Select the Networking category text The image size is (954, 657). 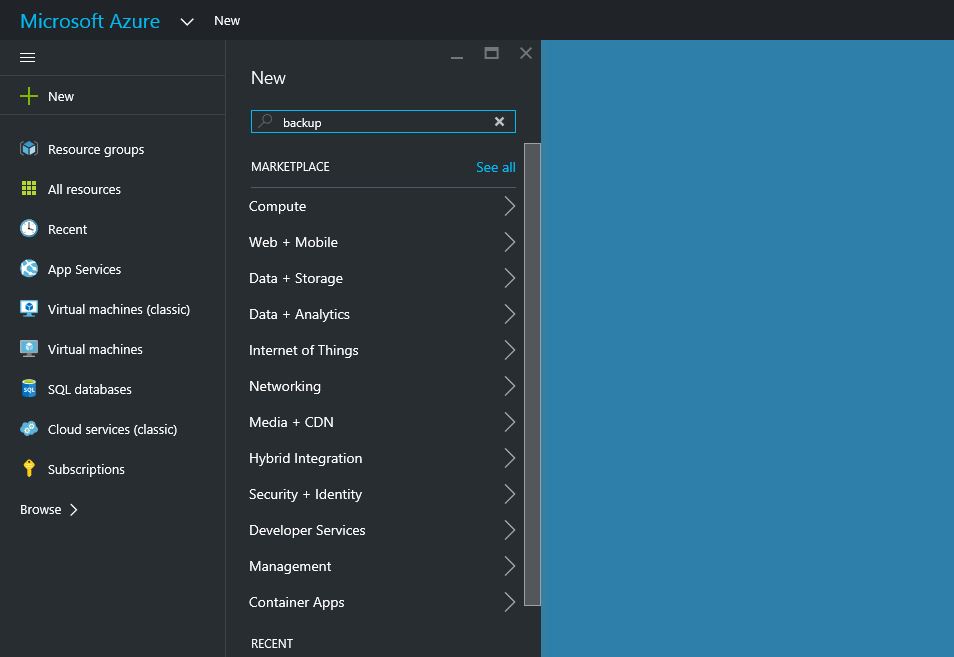point(285,386)
